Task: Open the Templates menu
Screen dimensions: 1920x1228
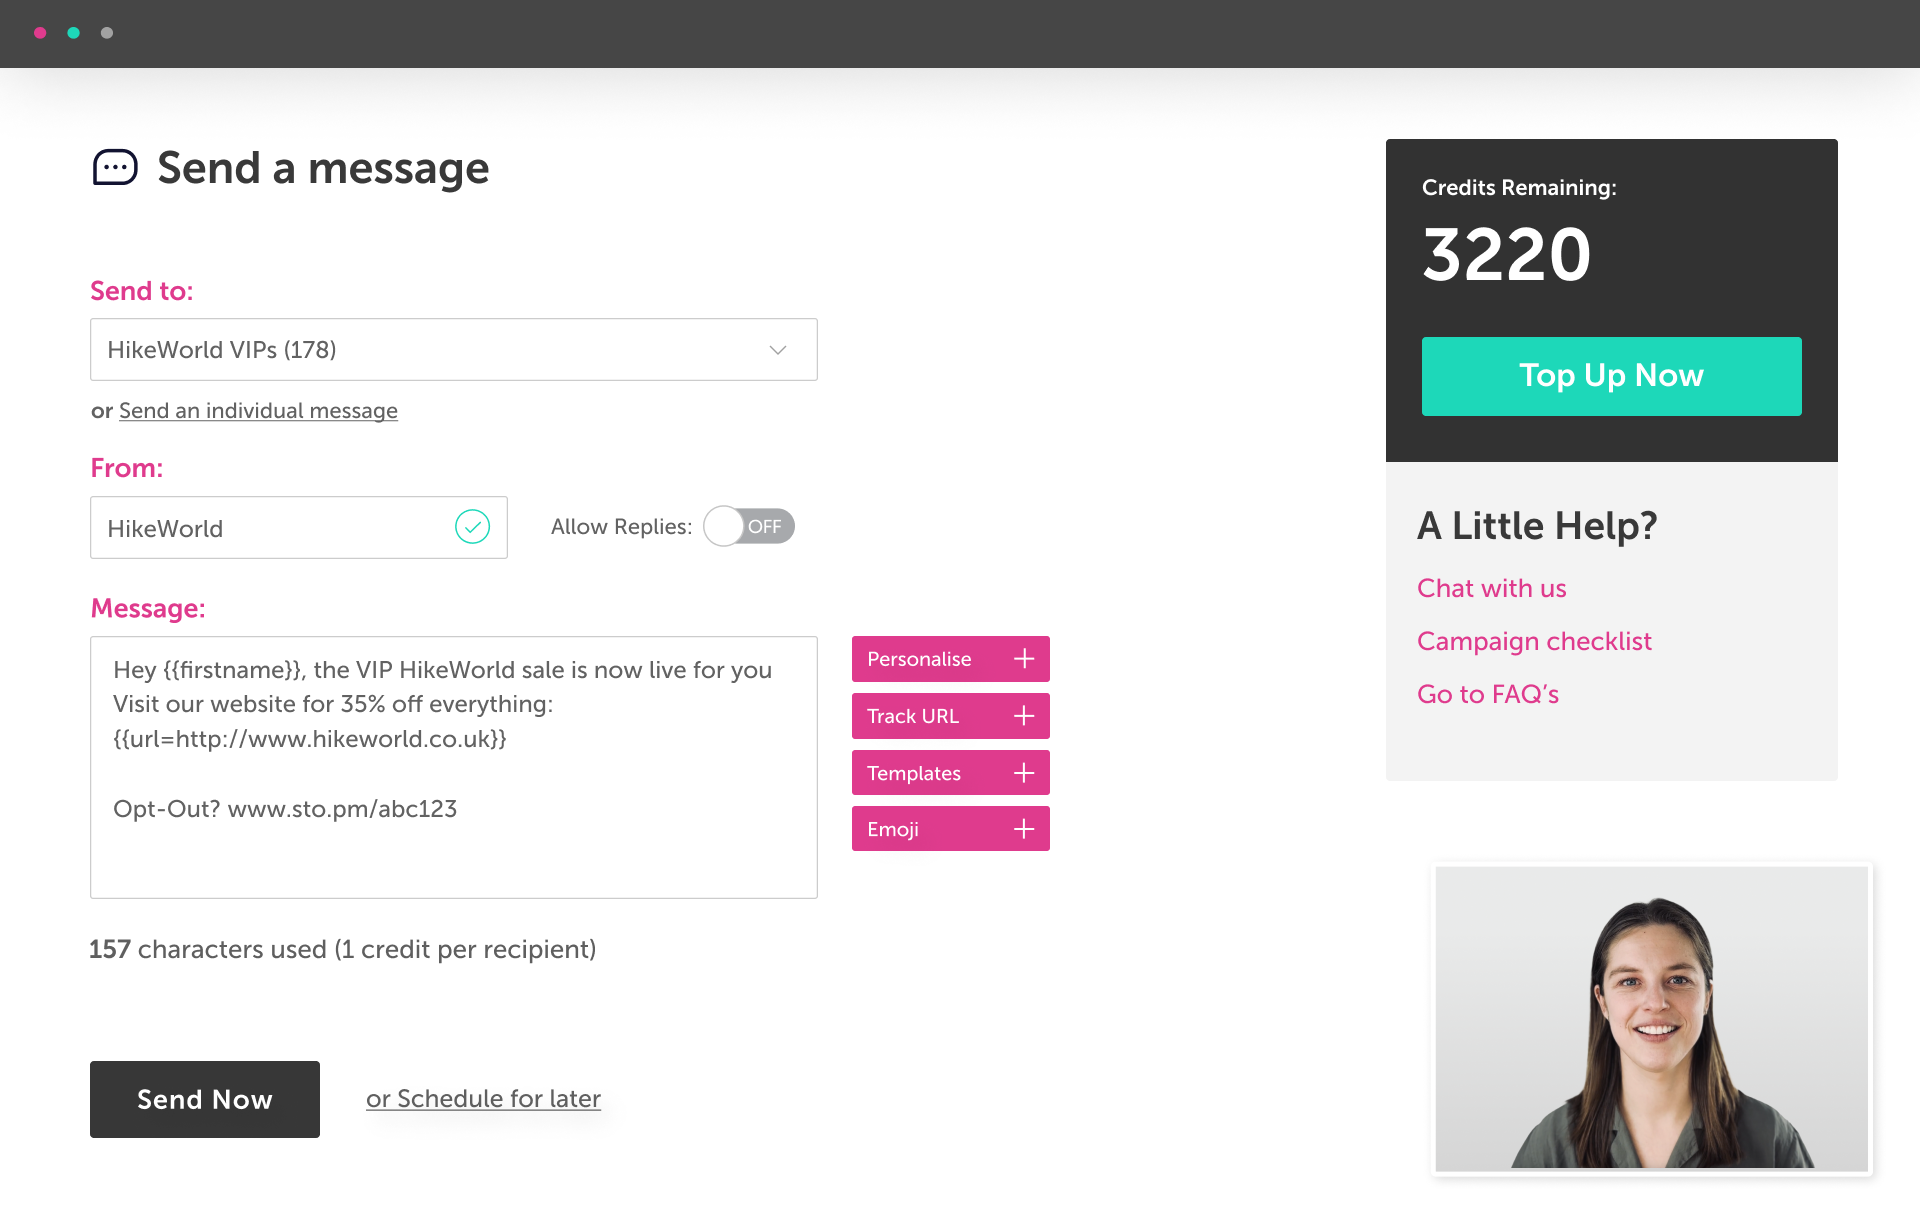Action: click(x=930, y=773)
